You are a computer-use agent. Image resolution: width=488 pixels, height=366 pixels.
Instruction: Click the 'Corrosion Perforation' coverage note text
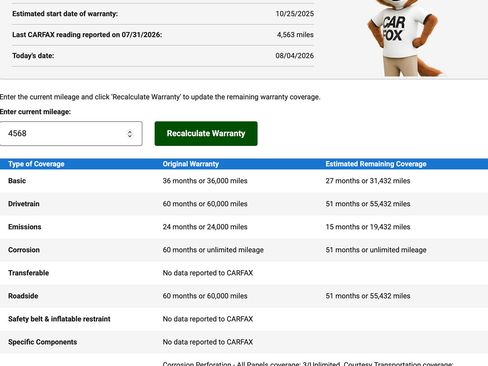click(x=308, y=363)
